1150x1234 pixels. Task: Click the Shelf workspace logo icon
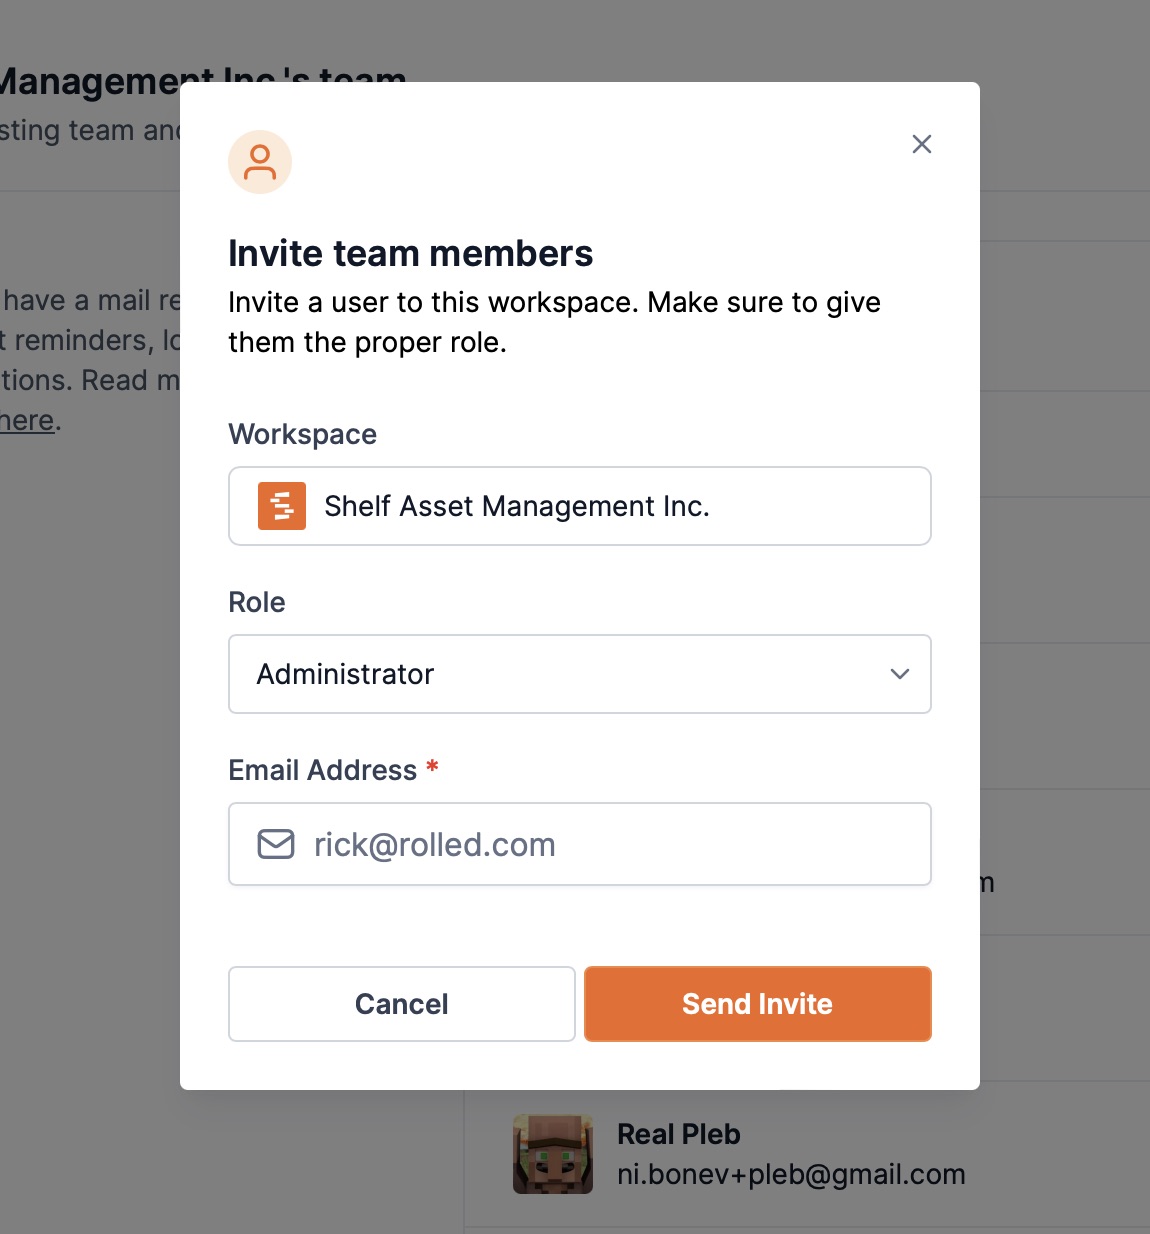click(282, 506)
